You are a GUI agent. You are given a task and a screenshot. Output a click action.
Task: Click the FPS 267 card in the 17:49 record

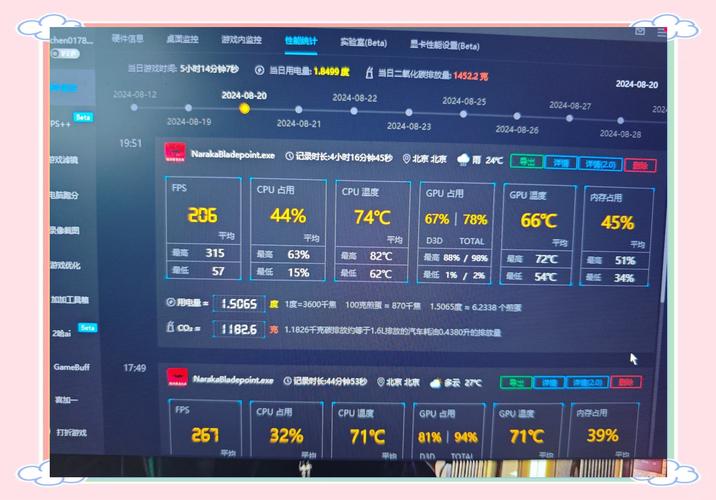pyautogui.click(x=205, y=428)
